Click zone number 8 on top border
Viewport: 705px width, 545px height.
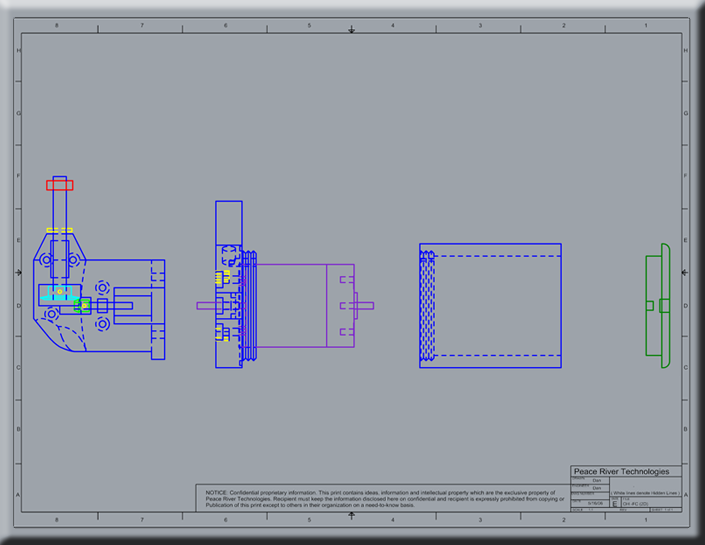tap(57, 26)
